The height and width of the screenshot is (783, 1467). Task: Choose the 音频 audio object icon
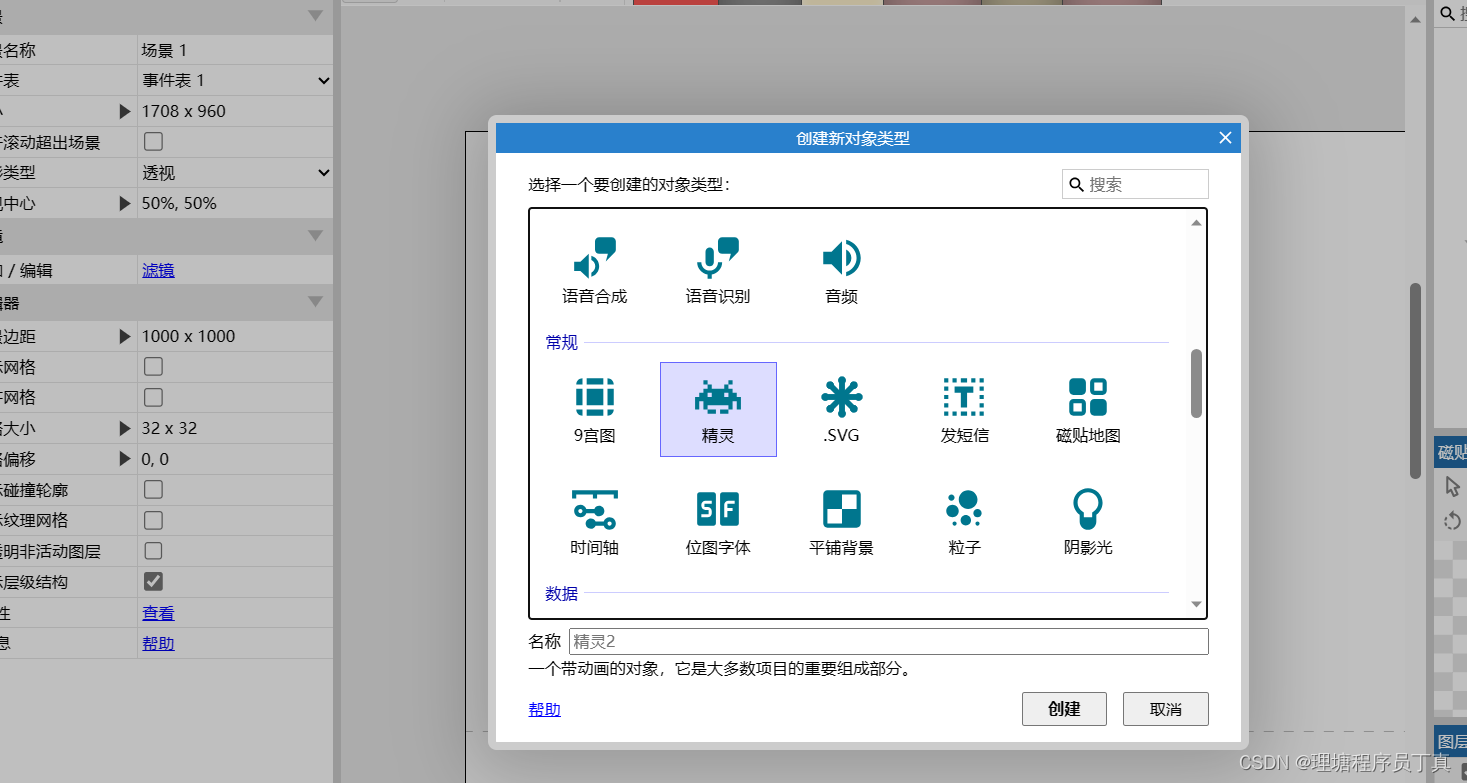[x=840, y=268]
